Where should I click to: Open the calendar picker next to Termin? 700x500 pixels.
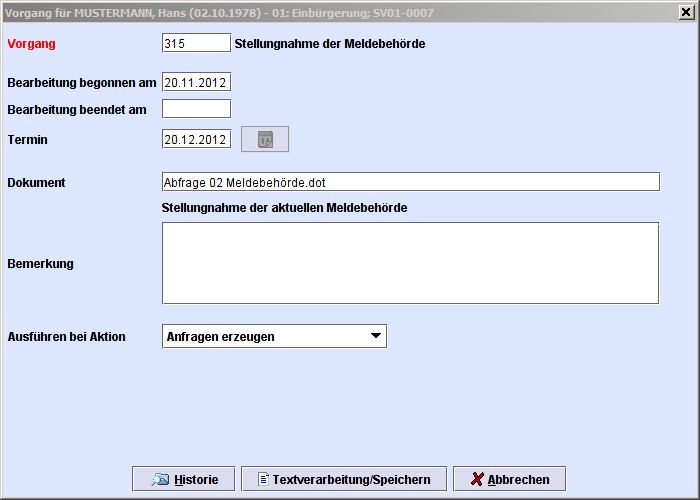(x=265, y=139)
